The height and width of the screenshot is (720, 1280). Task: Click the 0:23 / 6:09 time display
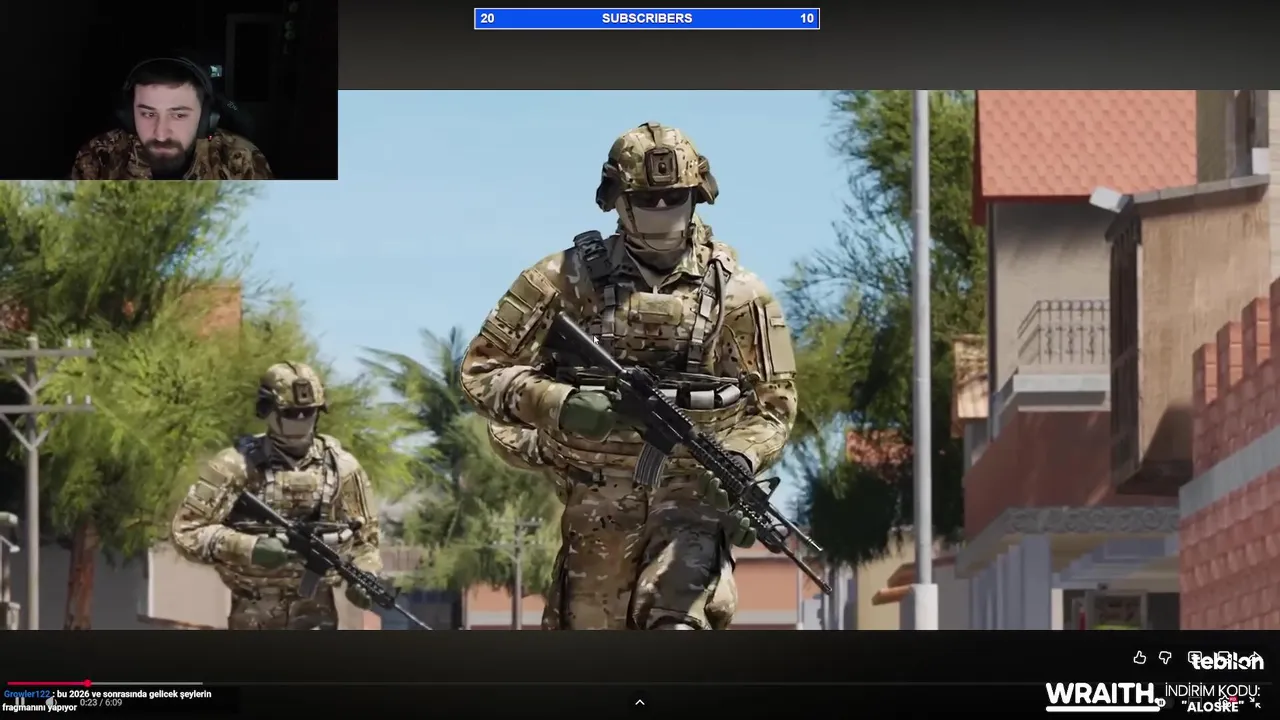point(101,703)
